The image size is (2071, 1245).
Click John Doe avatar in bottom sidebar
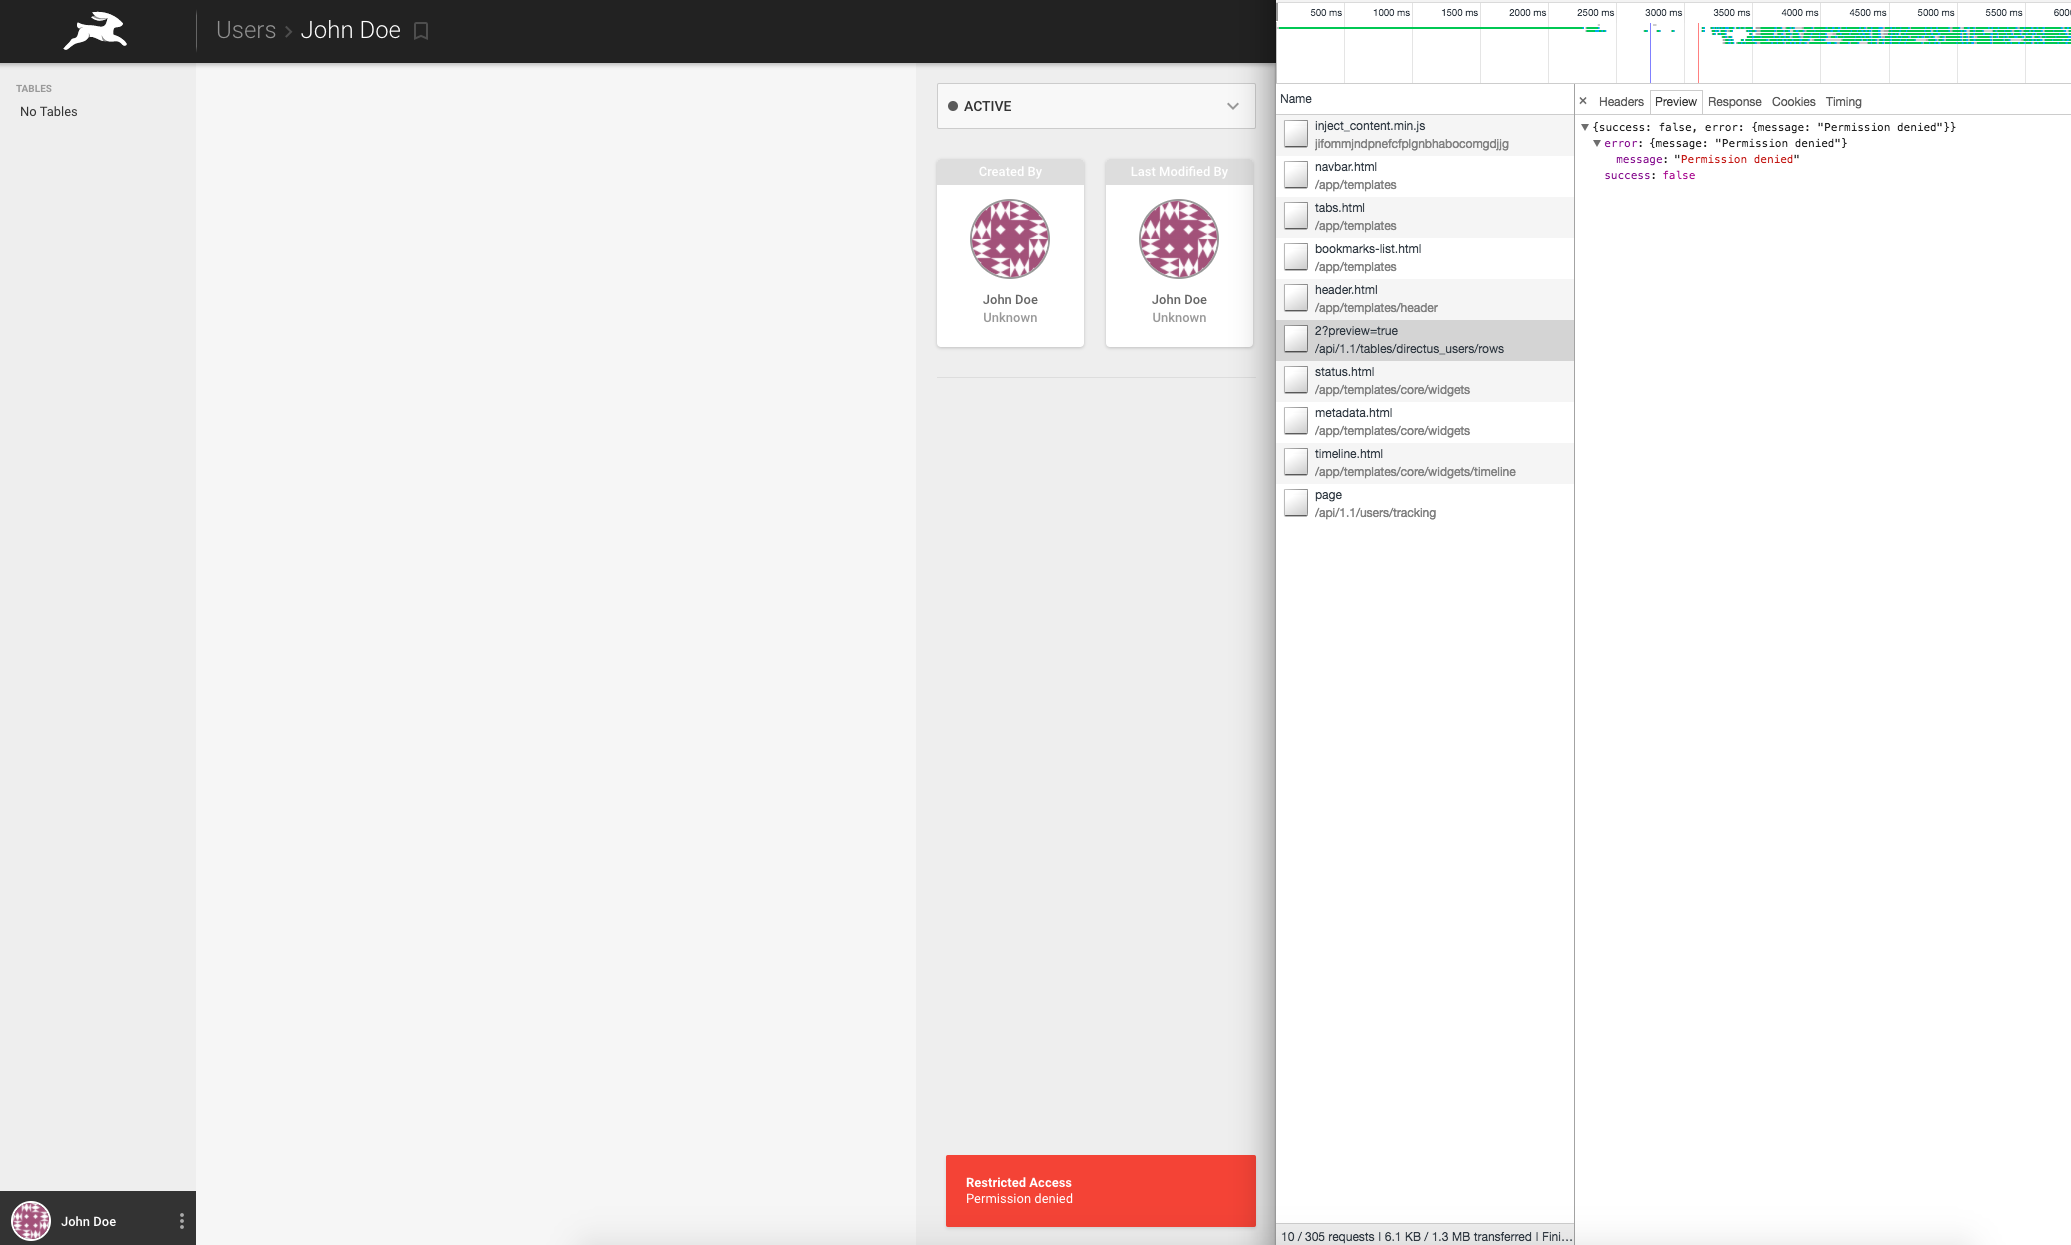[x=31, y=1221]
